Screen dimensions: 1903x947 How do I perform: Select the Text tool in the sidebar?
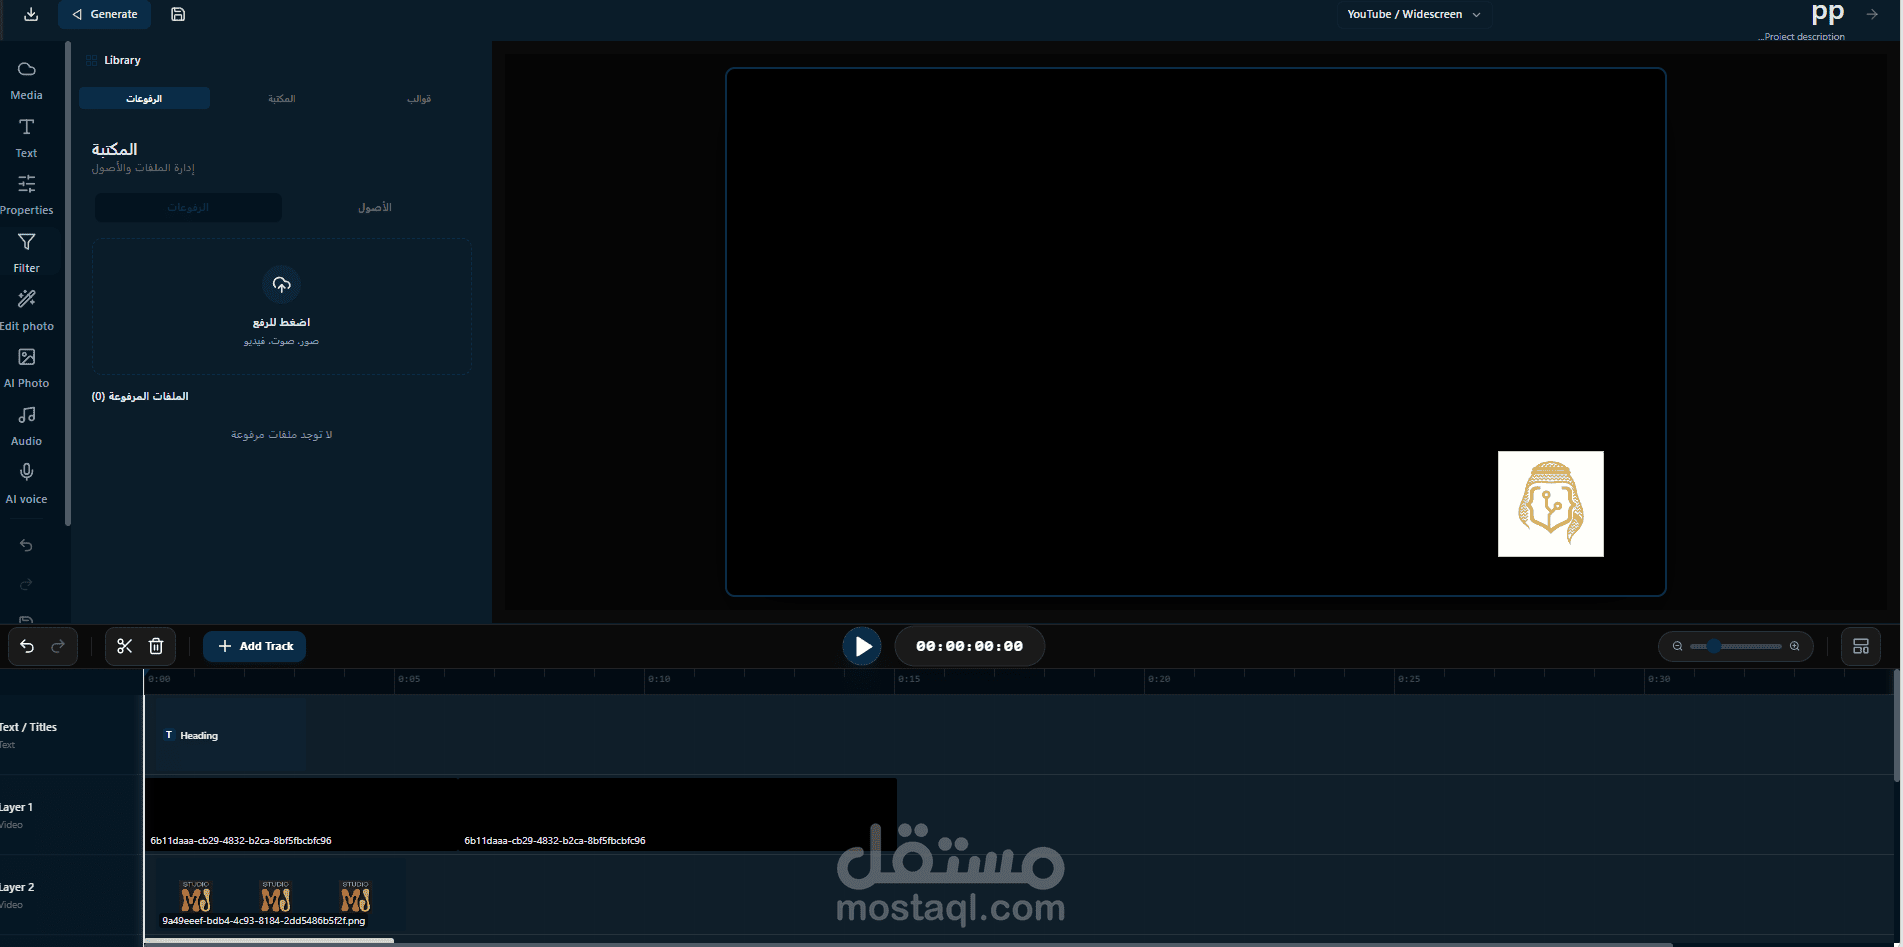pyautogui.click(x=26, y=138)
